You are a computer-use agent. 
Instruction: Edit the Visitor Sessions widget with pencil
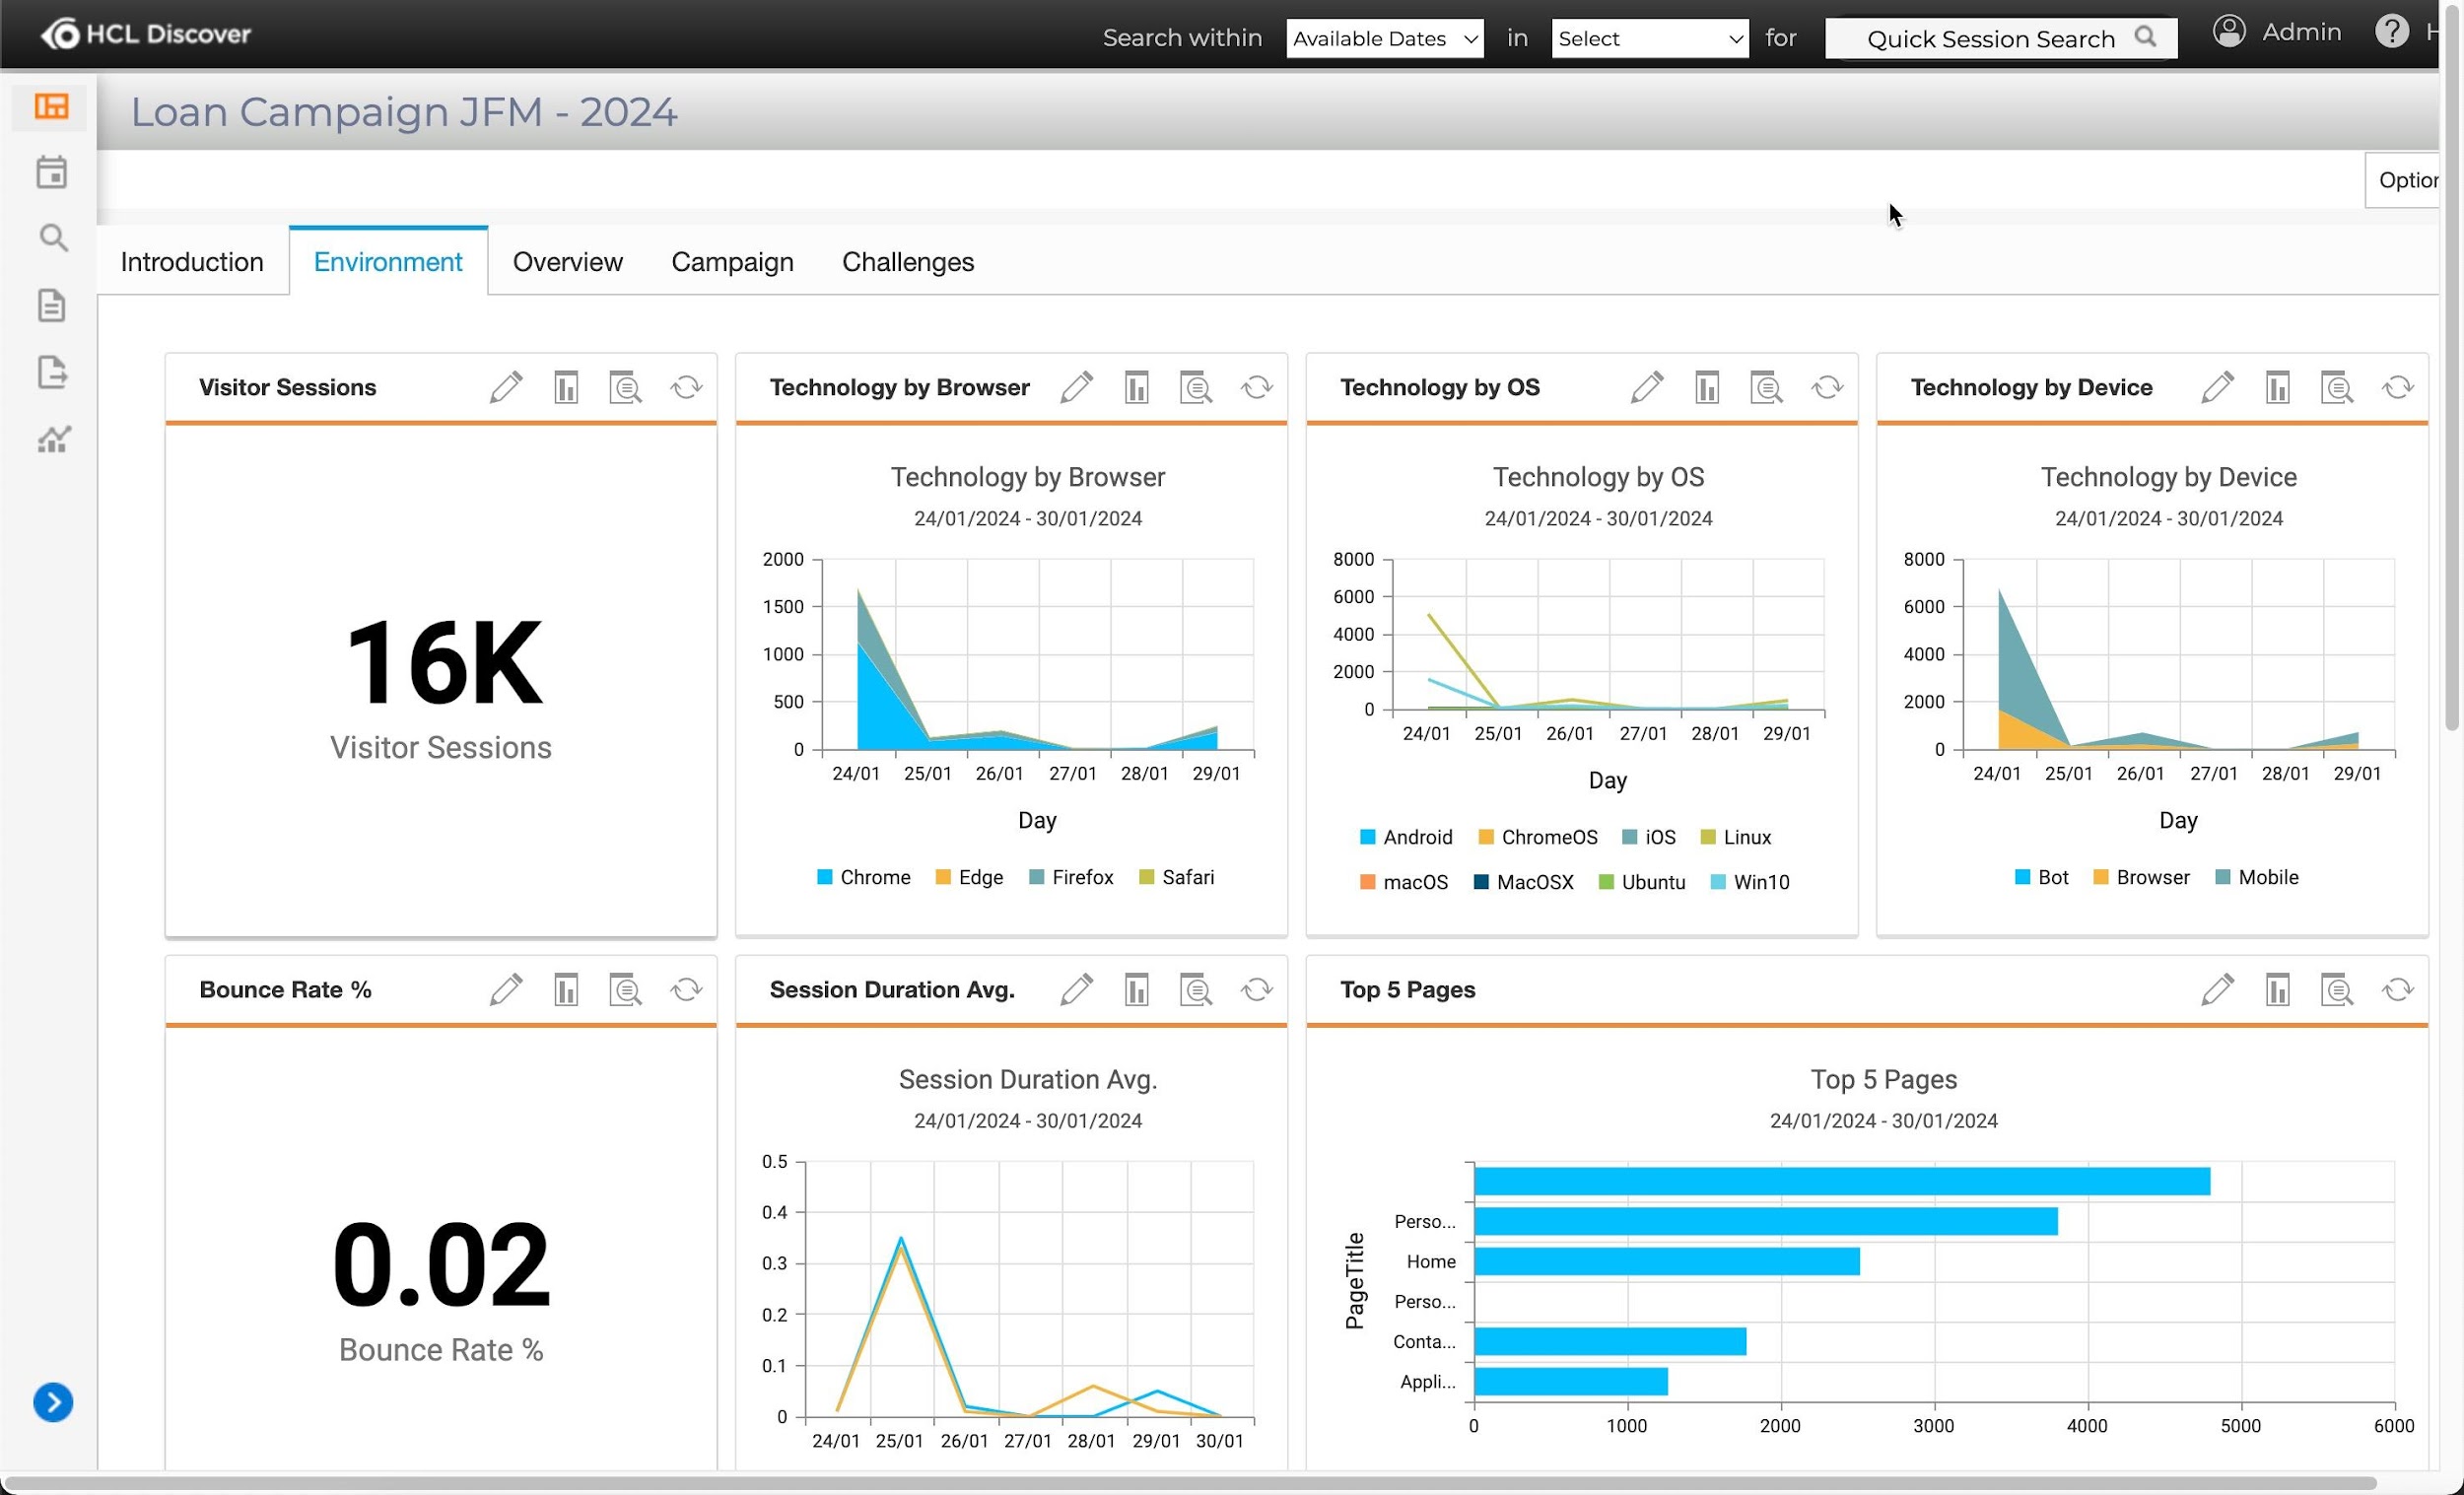[x=506, y=387]
